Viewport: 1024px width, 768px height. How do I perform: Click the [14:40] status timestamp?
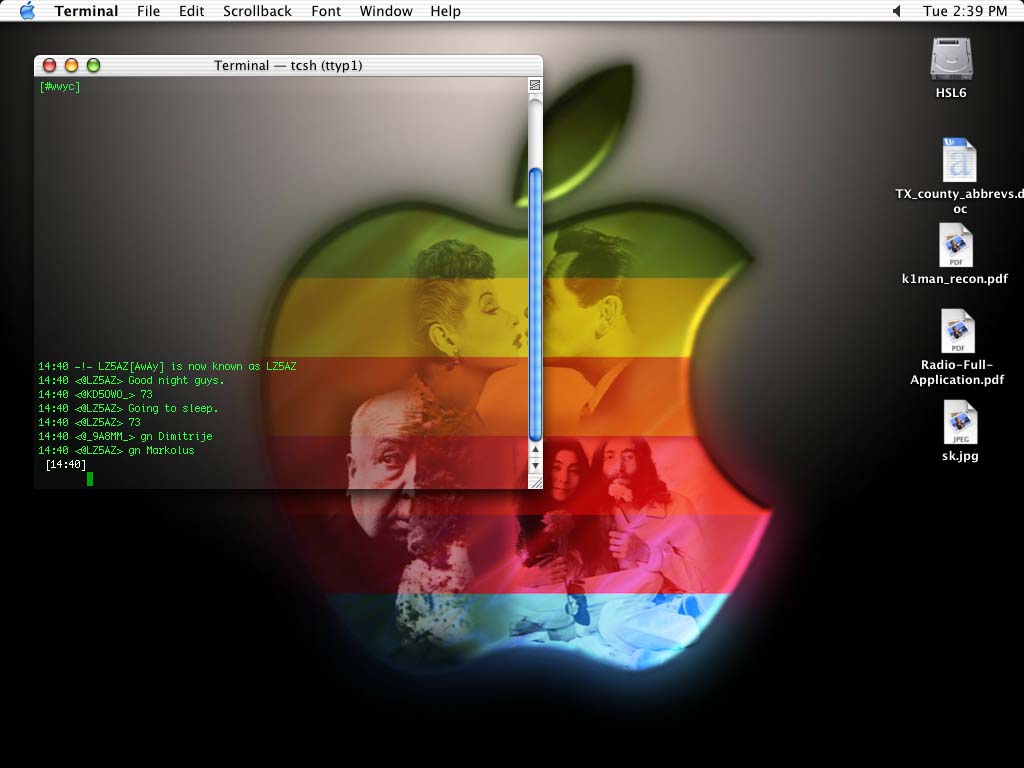coord(65,464)
